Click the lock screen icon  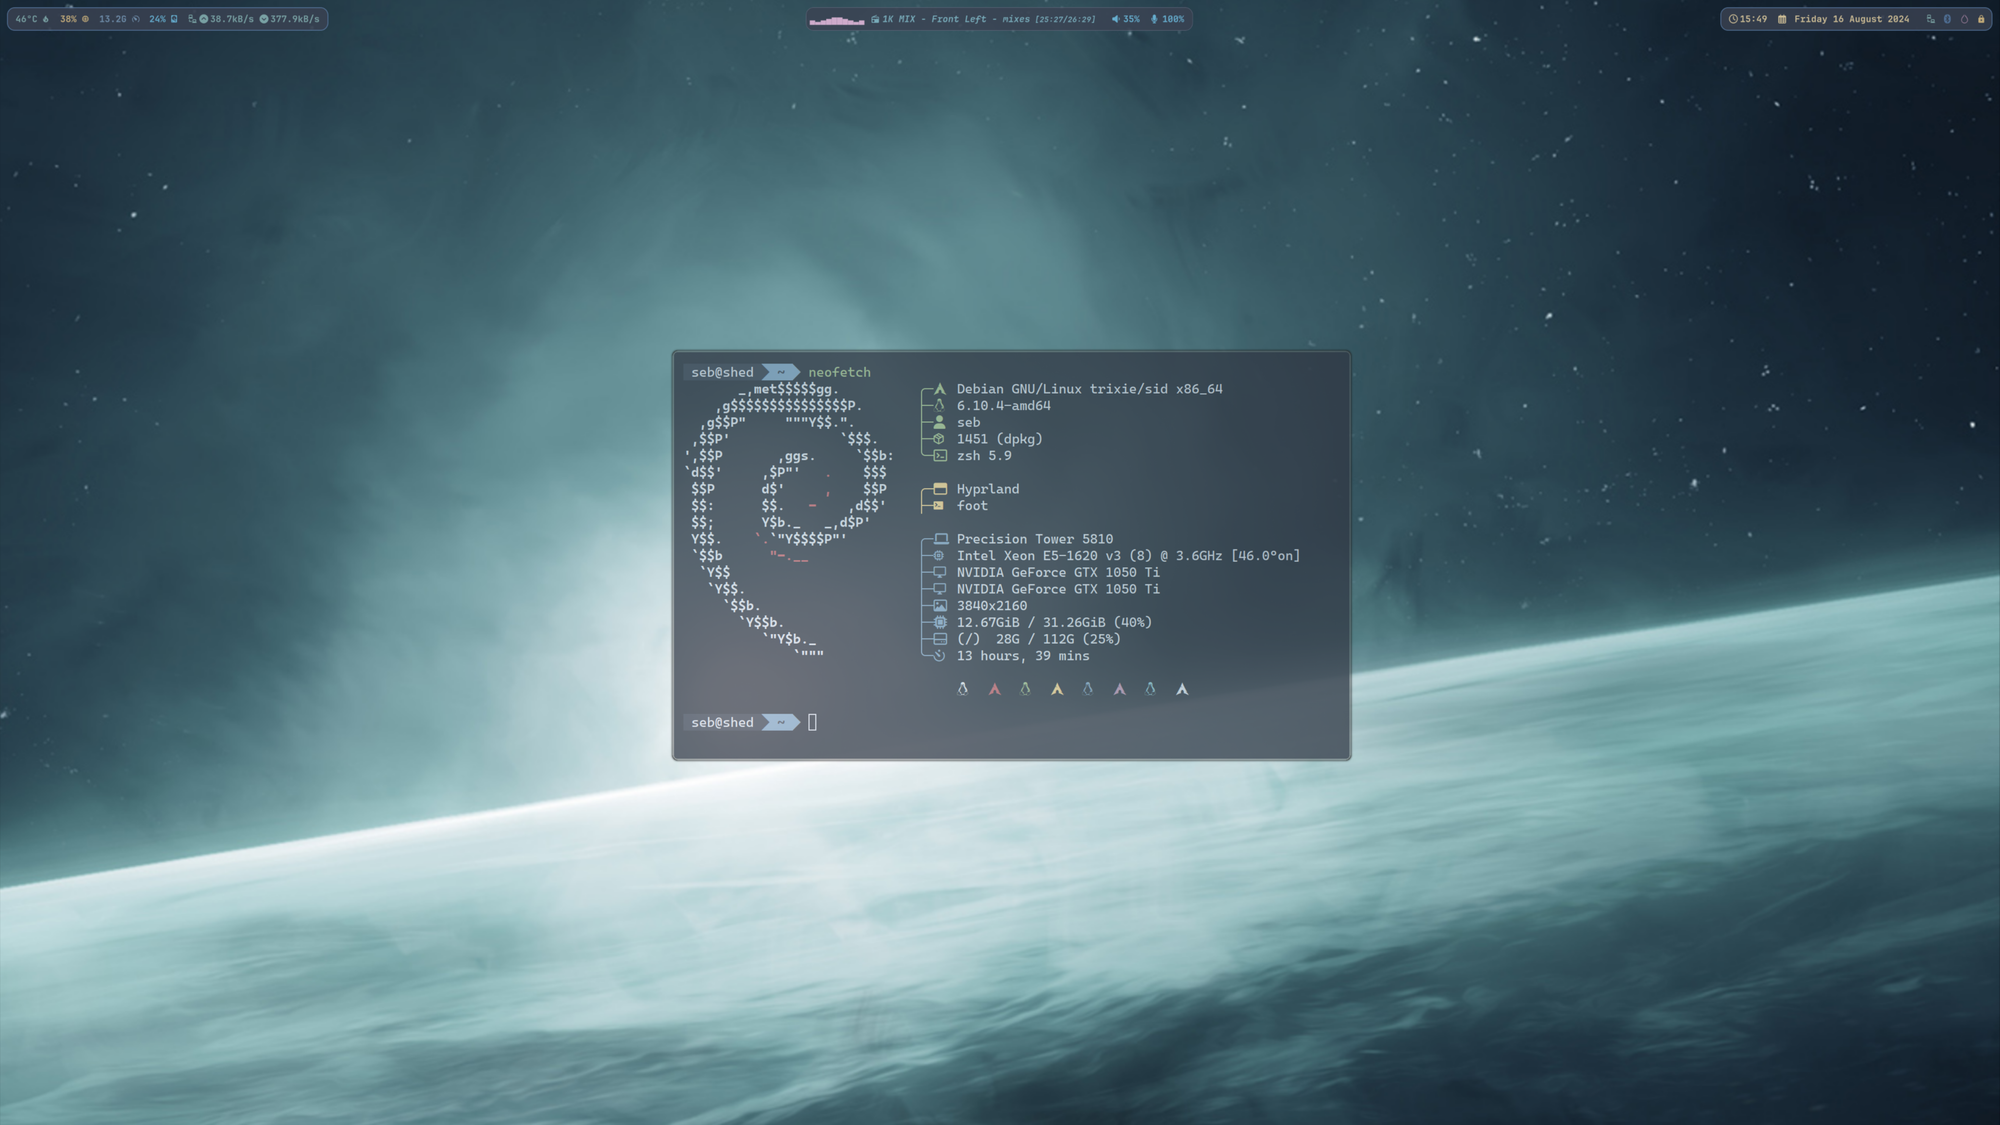(1980, 19)
